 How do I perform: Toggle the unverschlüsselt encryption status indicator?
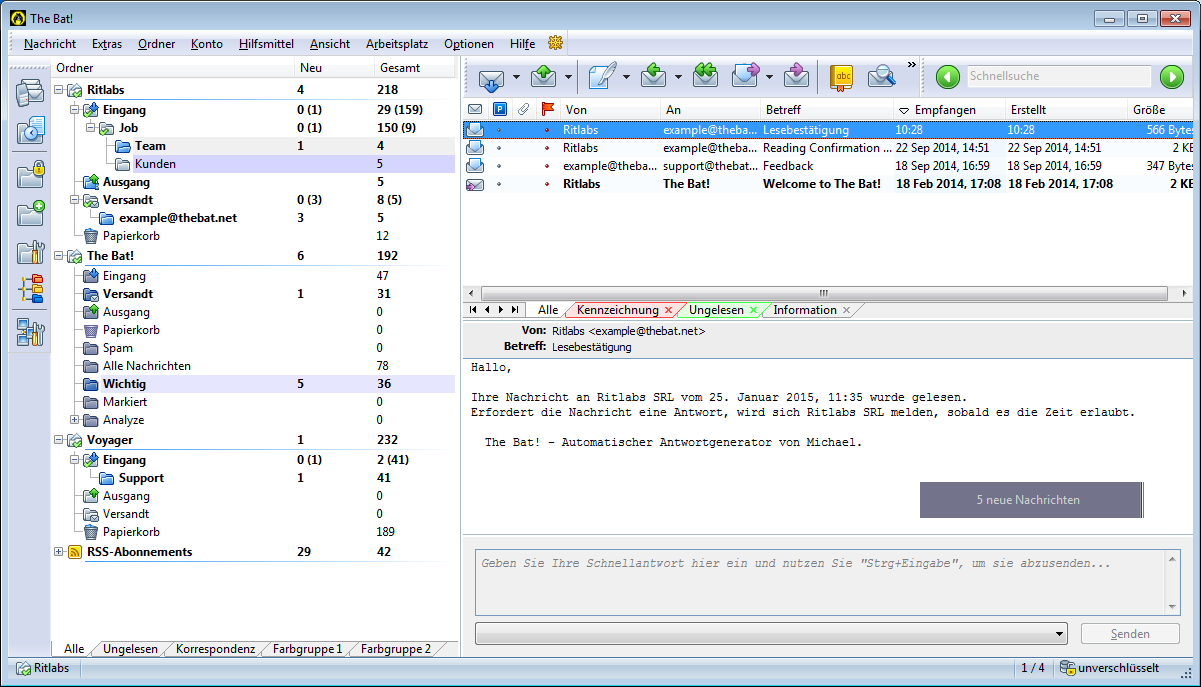coord(1110,668)
